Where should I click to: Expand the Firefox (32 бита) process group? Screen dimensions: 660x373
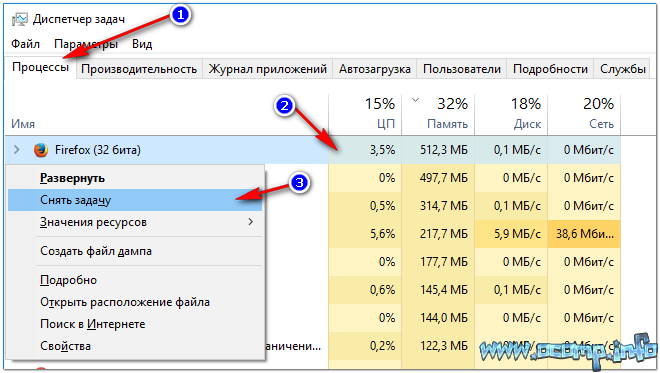(x=16, y=149)
